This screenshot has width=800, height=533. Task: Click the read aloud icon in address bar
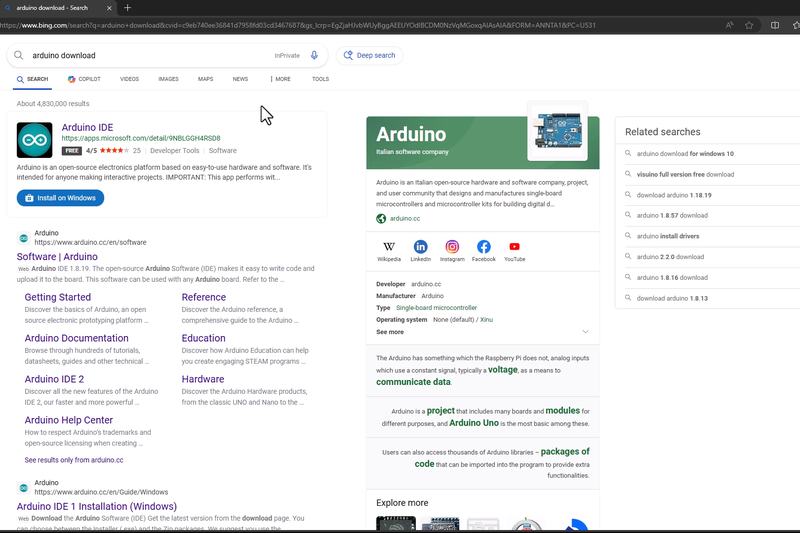click(730, 26)
